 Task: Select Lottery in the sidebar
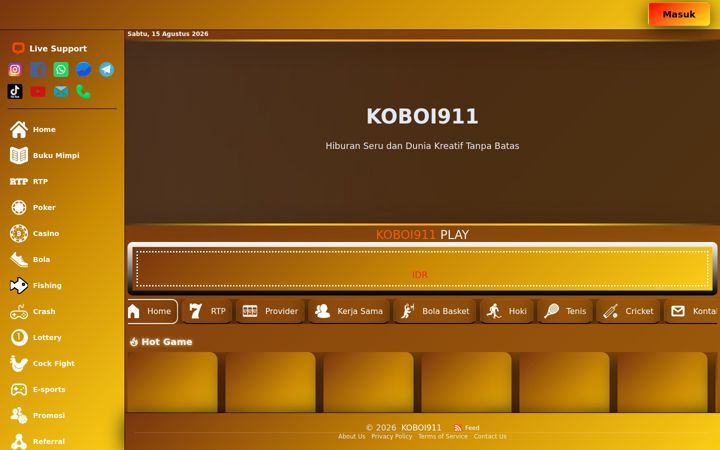point(36,338)
